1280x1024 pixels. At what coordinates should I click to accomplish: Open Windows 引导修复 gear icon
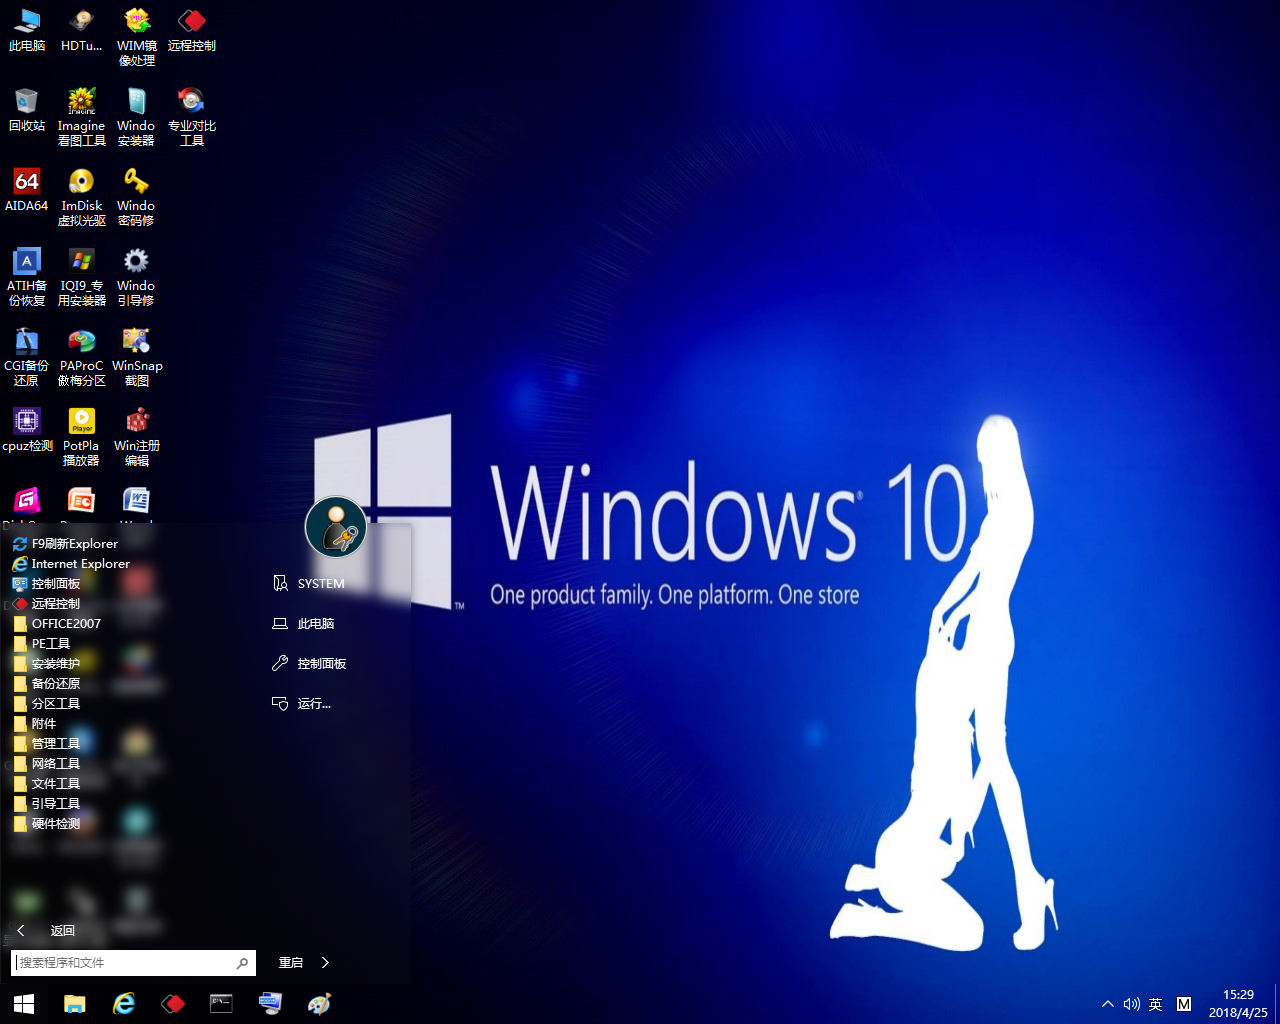point(137,278)
